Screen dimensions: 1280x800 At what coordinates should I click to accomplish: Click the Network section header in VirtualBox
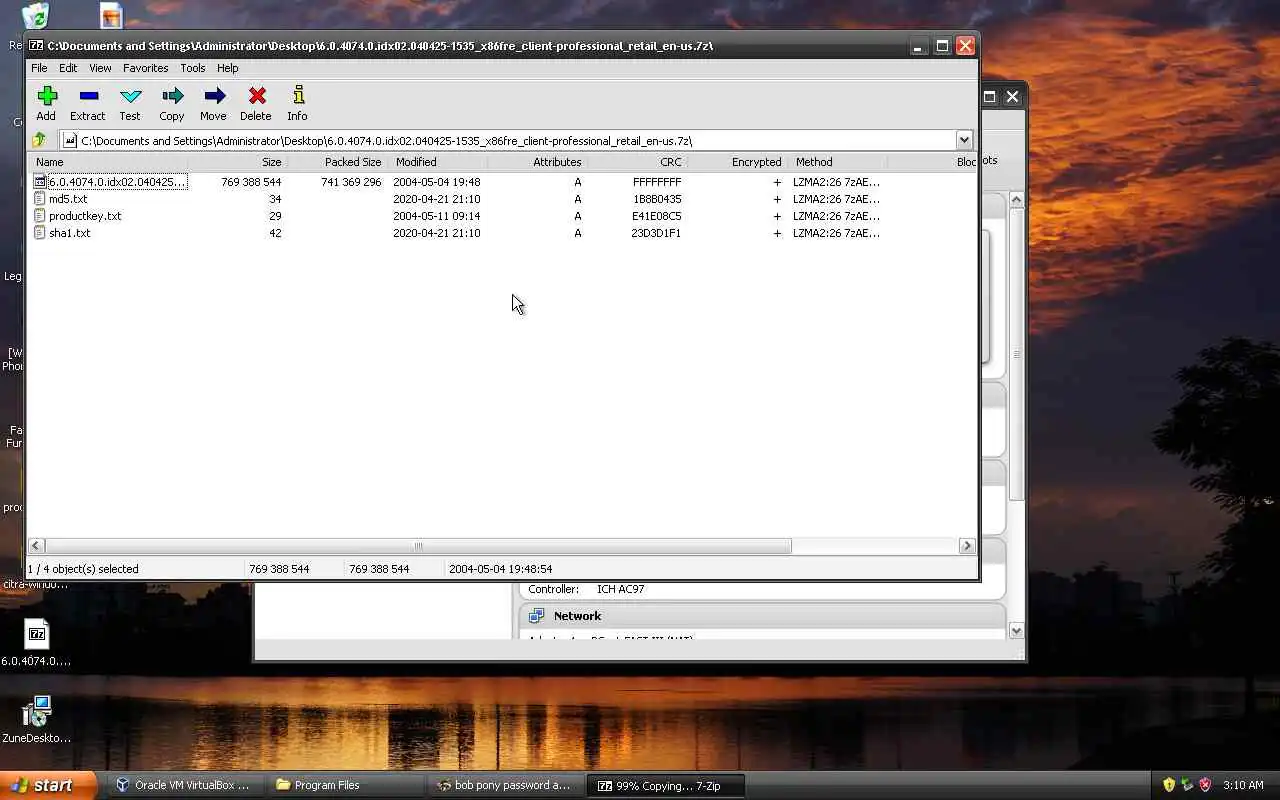click(x=762, y=616)
